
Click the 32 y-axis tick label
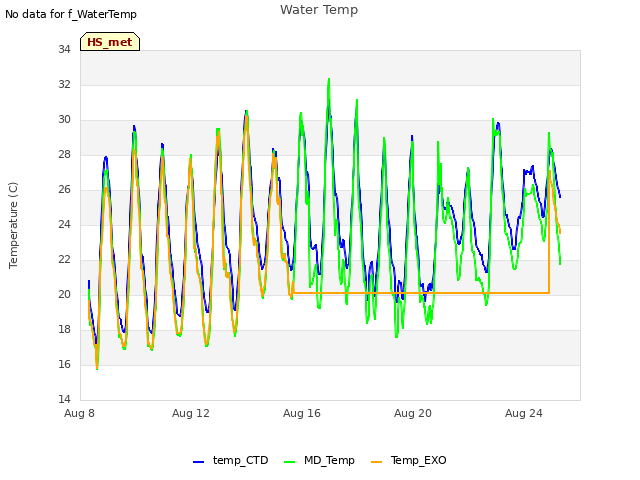click(x=64, y=84)
